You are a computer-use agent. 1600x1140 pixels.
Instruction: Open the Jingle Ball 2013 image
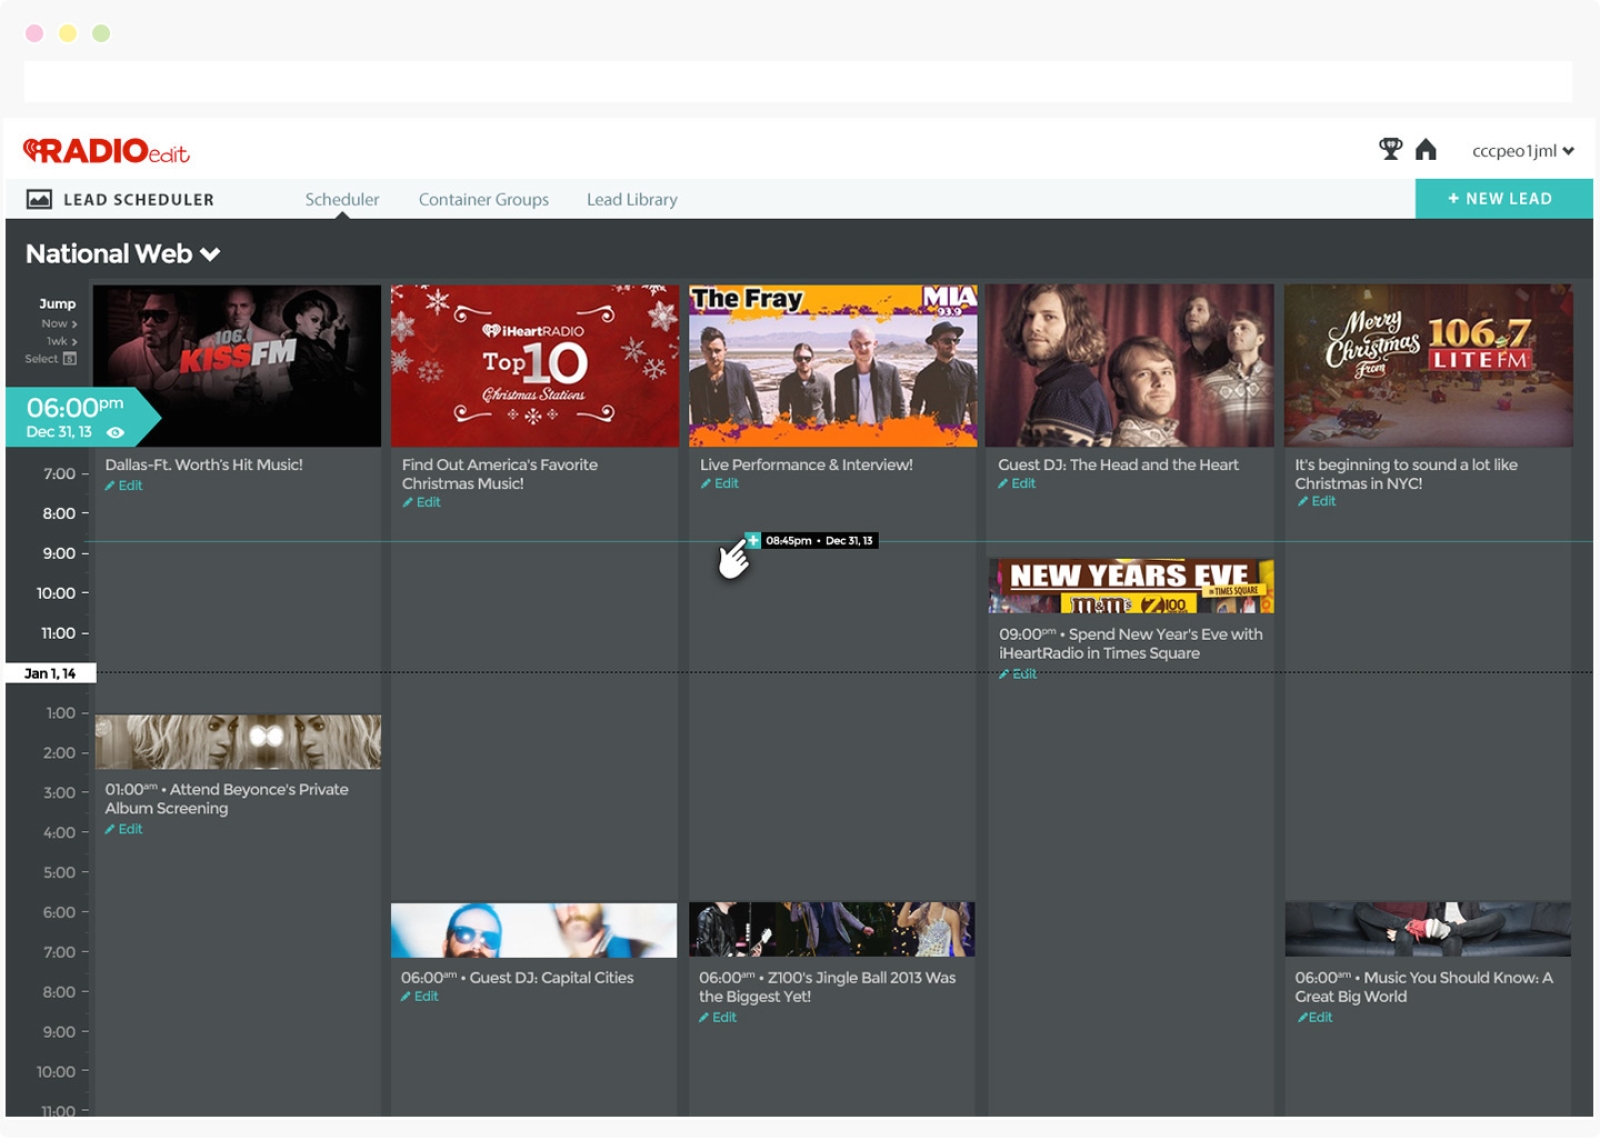pos(832,930)
